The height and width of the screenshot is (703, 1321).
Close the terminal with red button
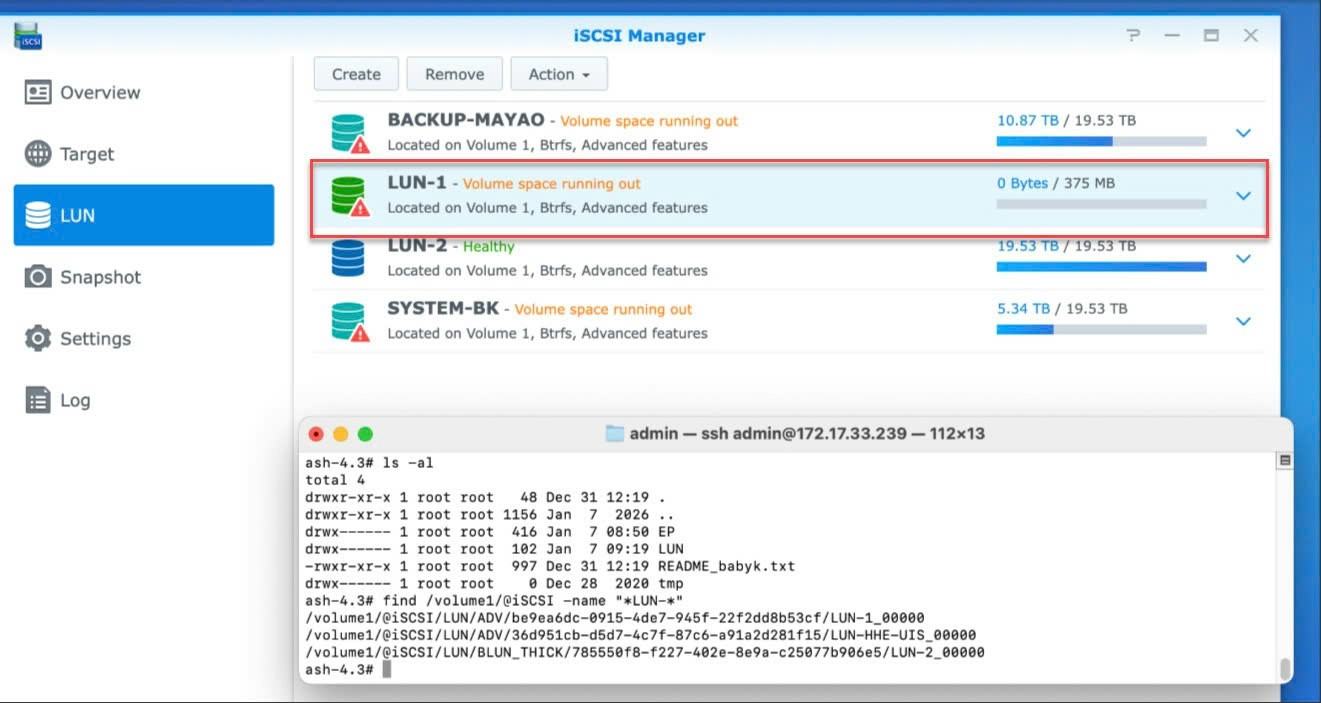coord(317,434)
